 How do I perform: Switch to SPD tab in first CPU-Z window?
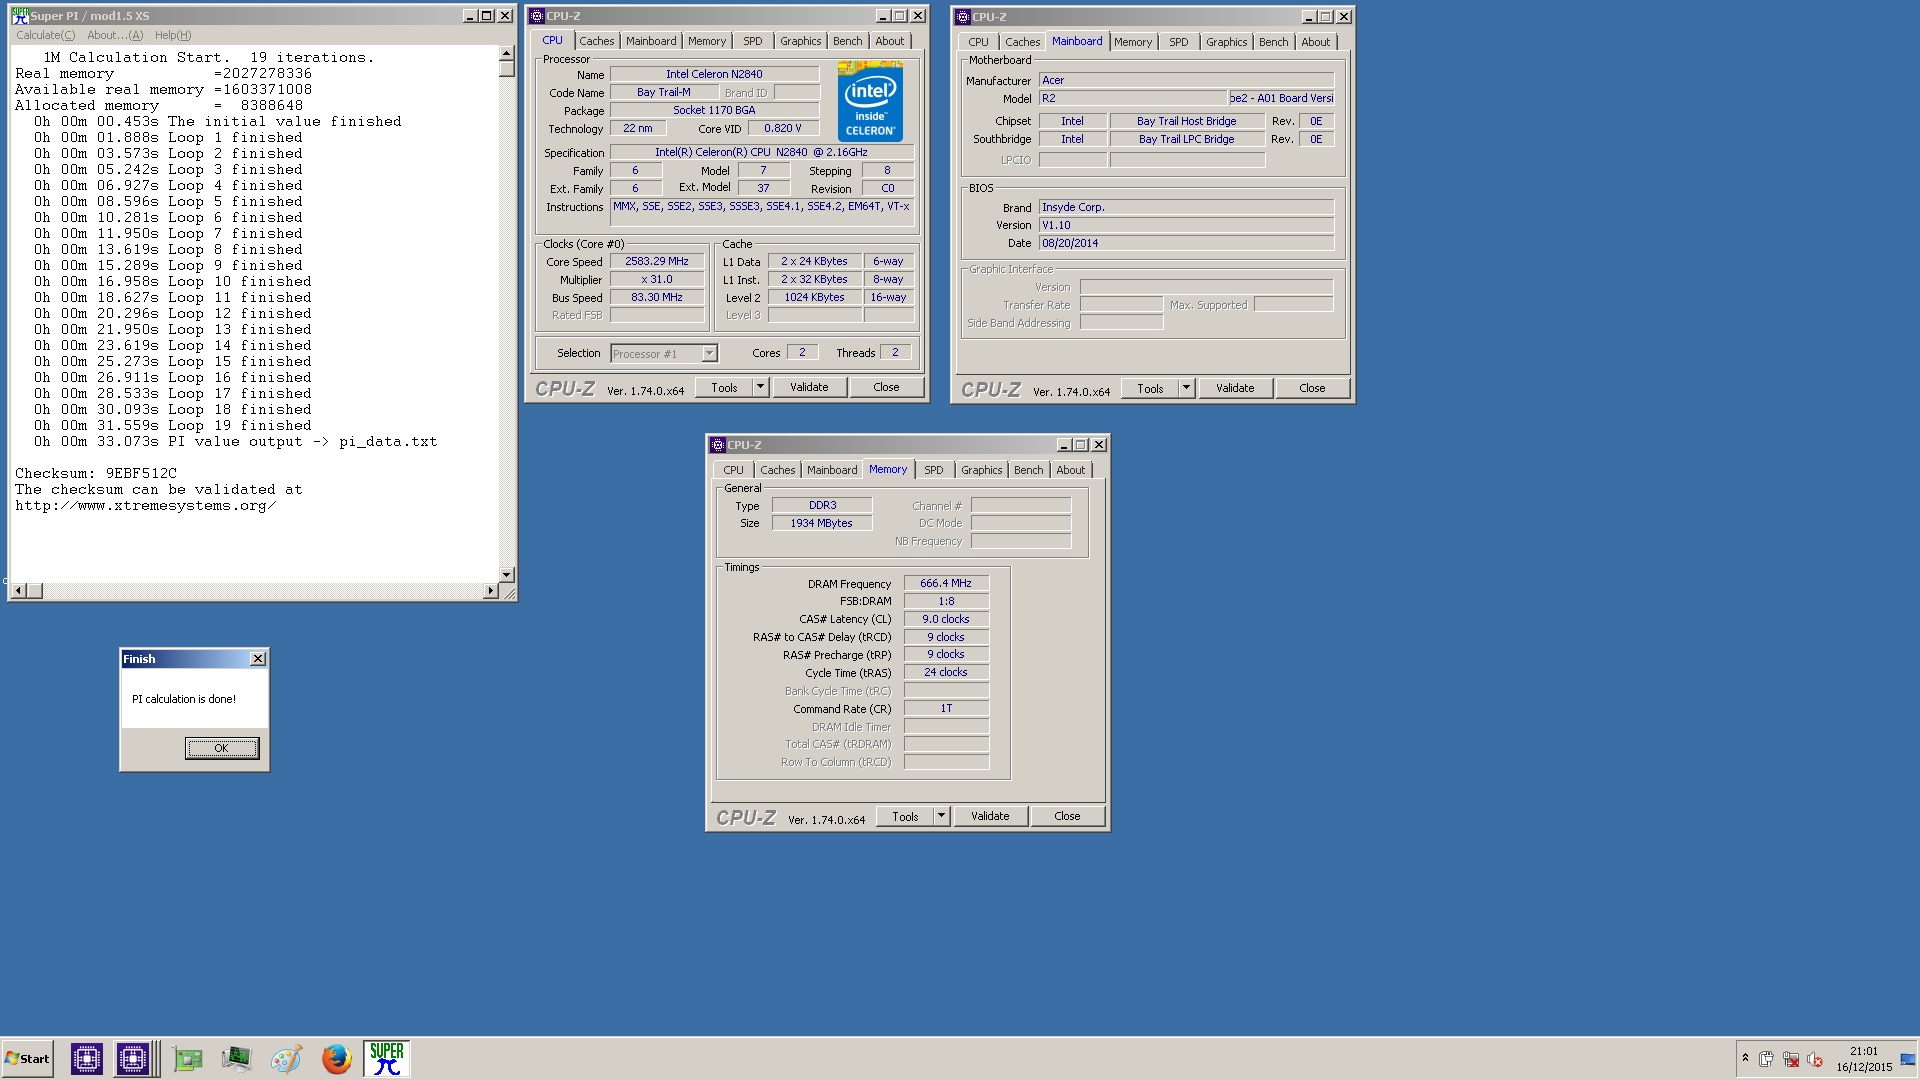point(753,41)
